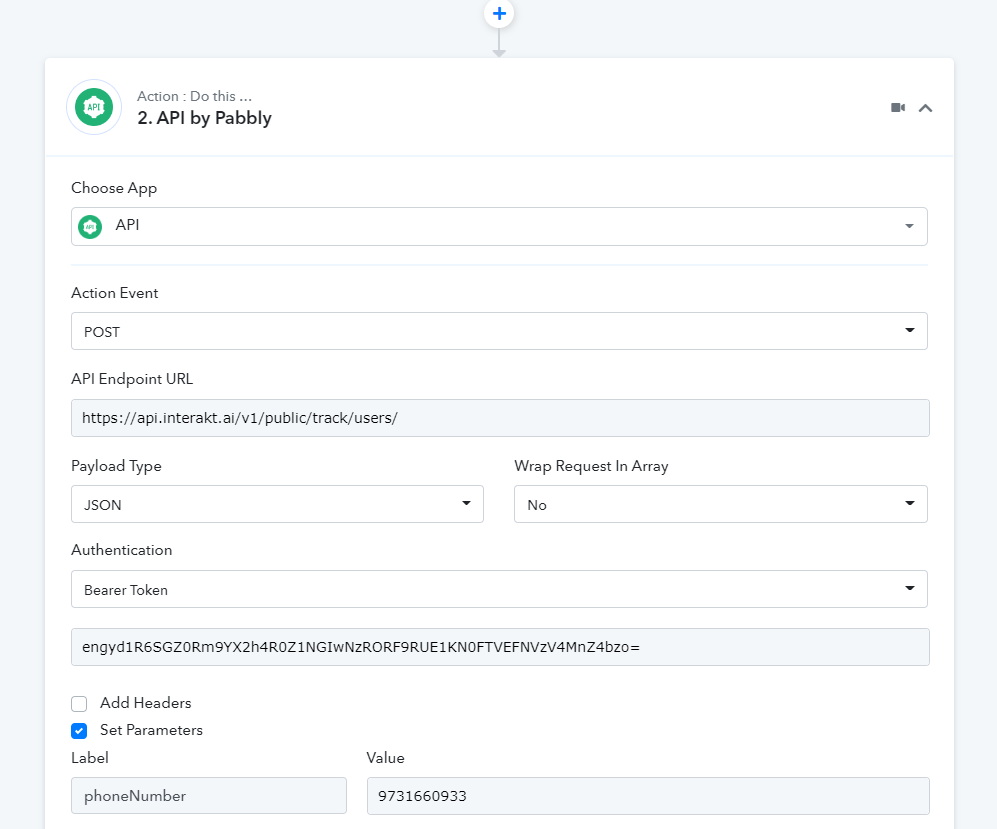Click the phoneNumber label input field
997x829 pixels.
tap(209, 795)
